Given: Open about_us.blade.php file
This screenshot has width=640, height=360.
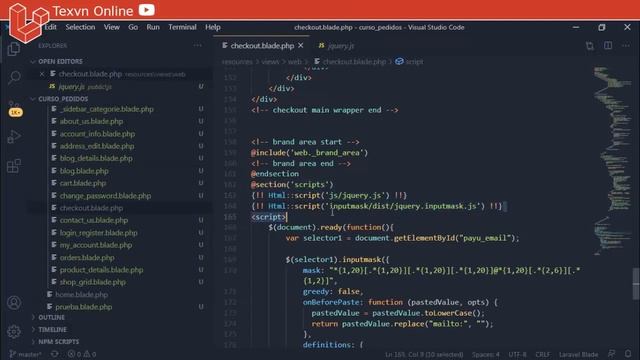Looking at the screenshot, I should (91, 121).
